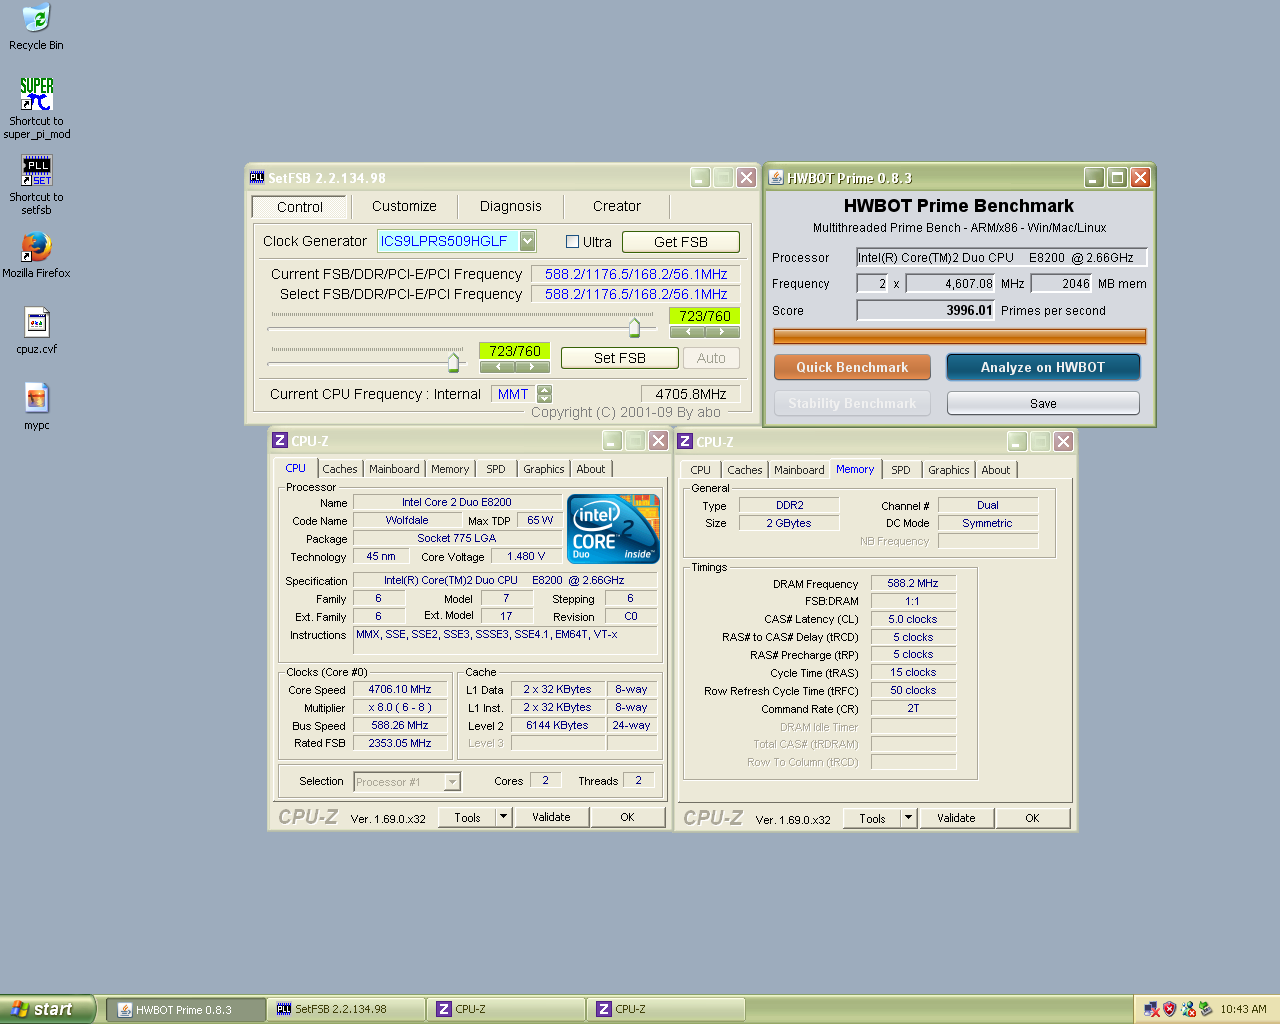Click the Get FSB button

coord(681,242)
